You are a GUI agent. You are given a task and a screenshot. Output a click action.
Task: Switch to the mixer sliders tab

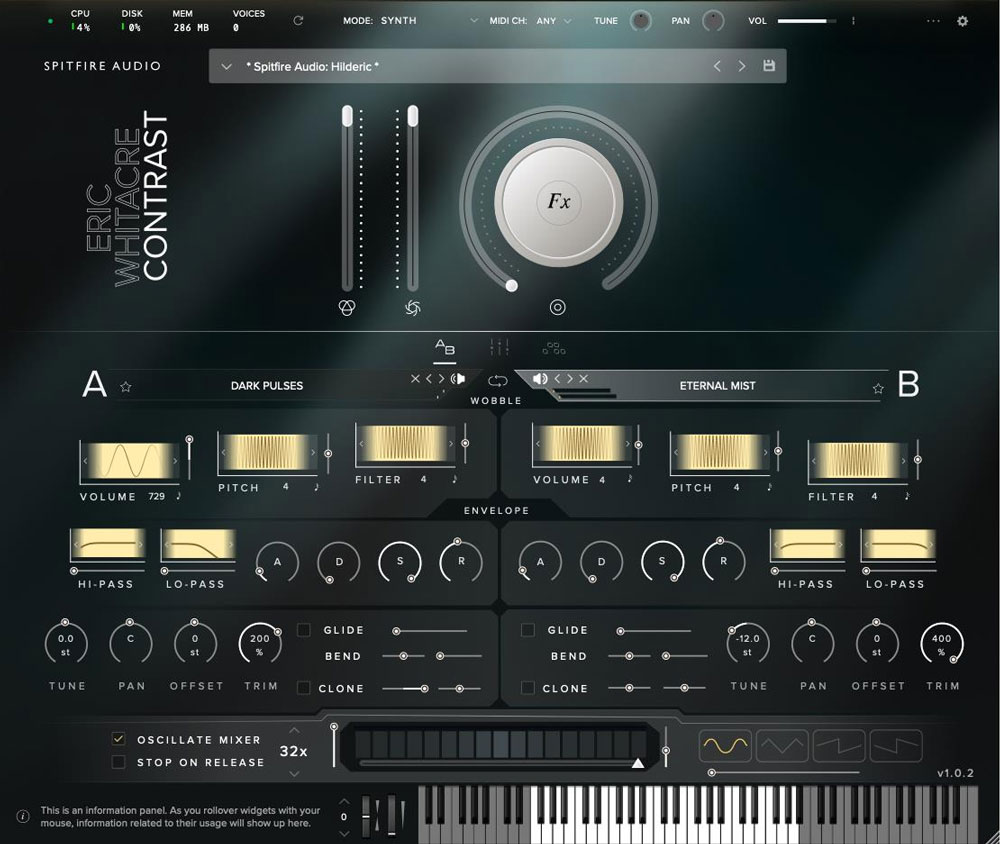(499, 348)
